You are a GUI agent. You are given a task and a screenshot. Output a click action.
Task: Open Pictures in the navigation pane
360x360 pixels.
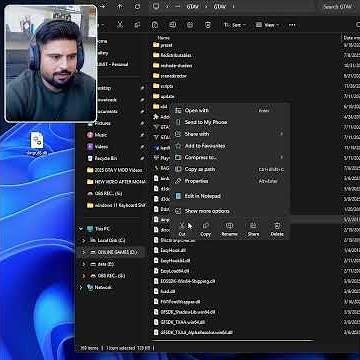(x=102, y=123)
